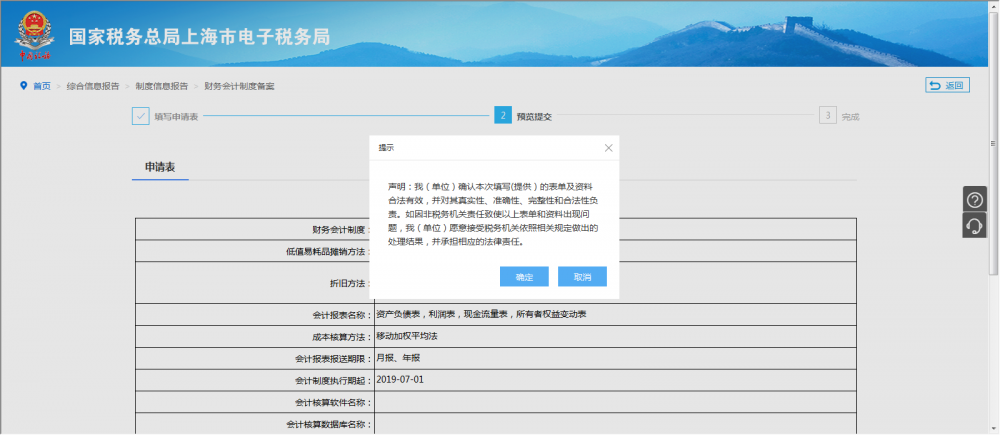
Task: Click step 3 完成 marker
Action: click(x=827, y=115)
